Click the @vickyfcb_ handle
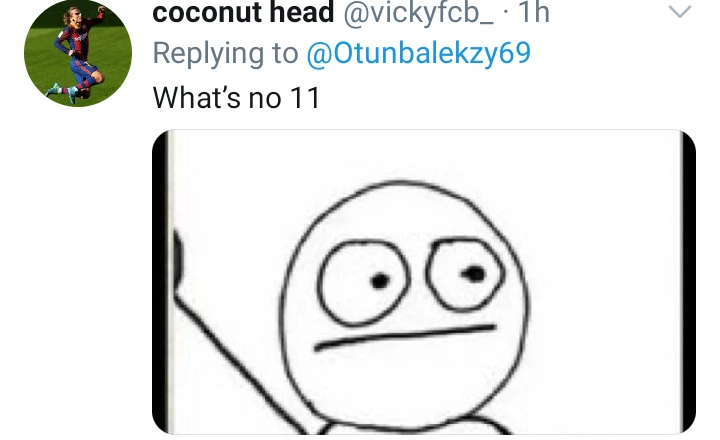720x440 pixels. (x=418, y=13)
